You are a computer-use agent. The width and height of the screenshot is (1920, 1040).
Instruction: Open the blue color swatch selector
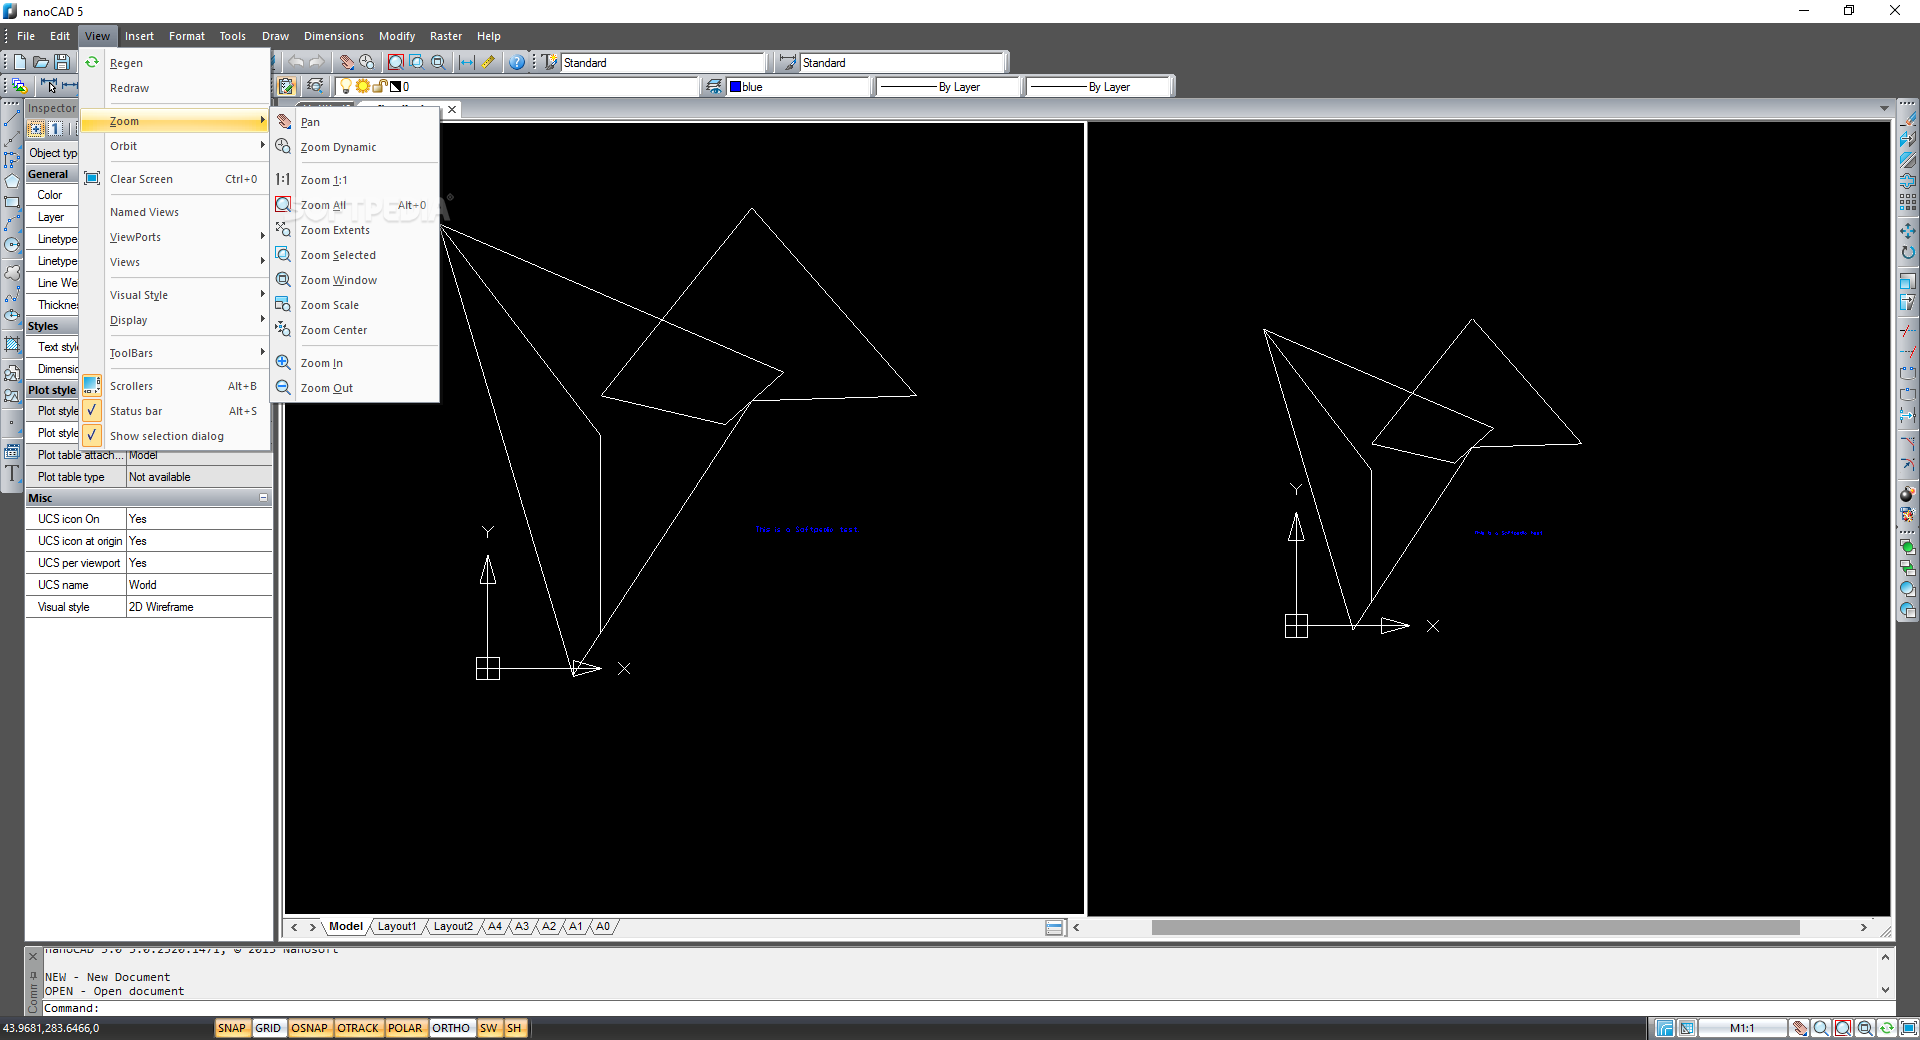click(x=799, y=87)
